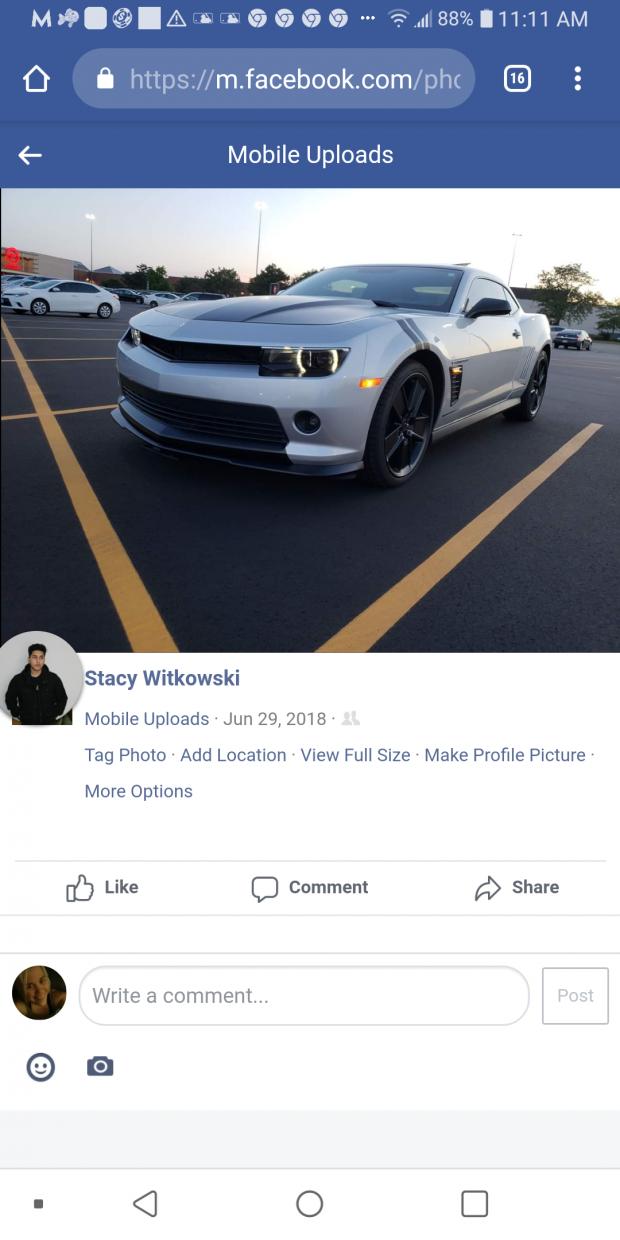Open the silver Camaro photo

pos(310,420)
